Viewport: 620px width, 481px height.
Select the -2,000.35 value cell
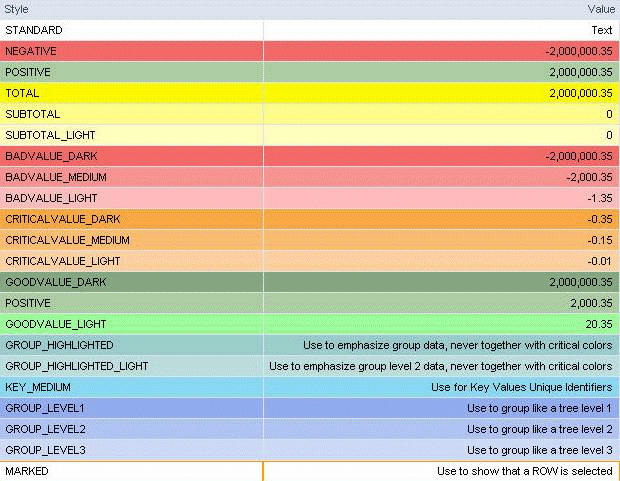point(580,177)
